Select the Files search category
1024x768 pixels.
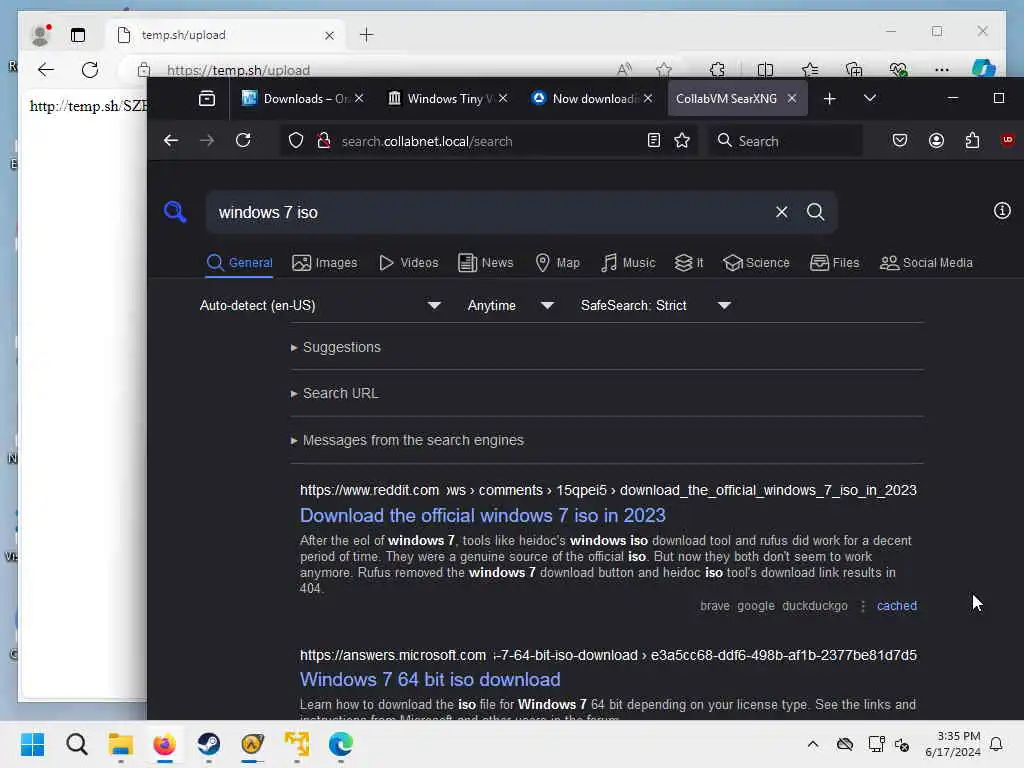tap(835, 263)
